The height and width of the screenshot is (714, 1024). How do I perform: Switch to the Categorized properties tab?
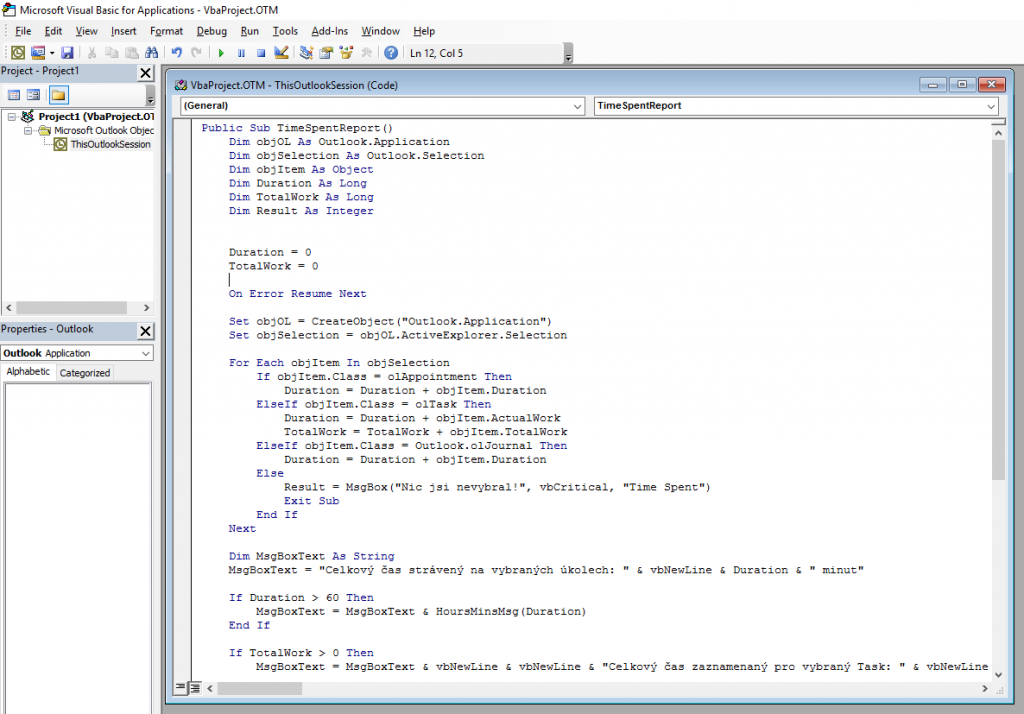click(85, 373)
